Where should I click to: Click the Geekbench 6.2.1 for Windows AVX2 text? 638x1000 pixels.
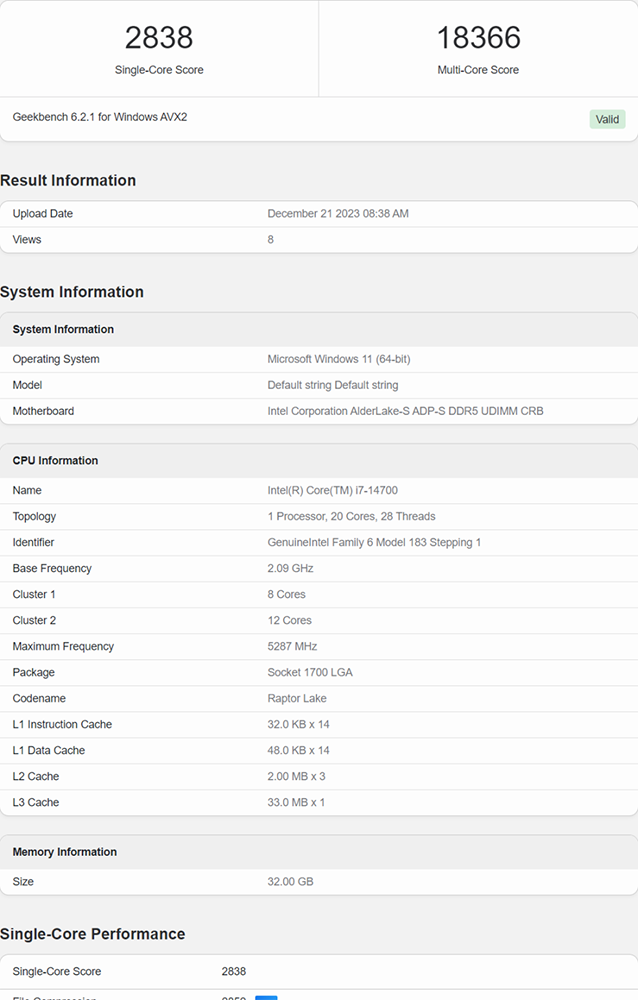100,117
